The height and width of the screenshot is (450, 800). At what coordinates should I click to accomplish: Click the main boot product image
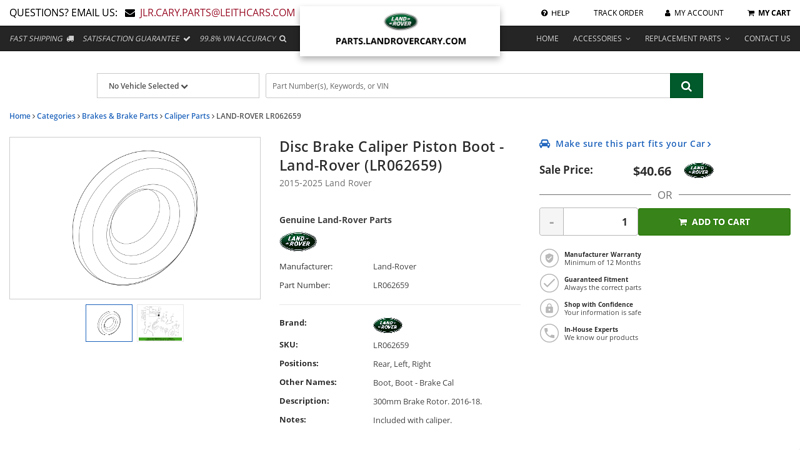coord(135,218)
